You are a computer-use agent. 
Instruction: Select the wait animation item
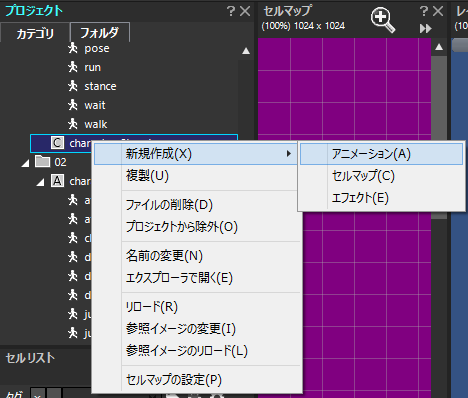click(95, 105)
